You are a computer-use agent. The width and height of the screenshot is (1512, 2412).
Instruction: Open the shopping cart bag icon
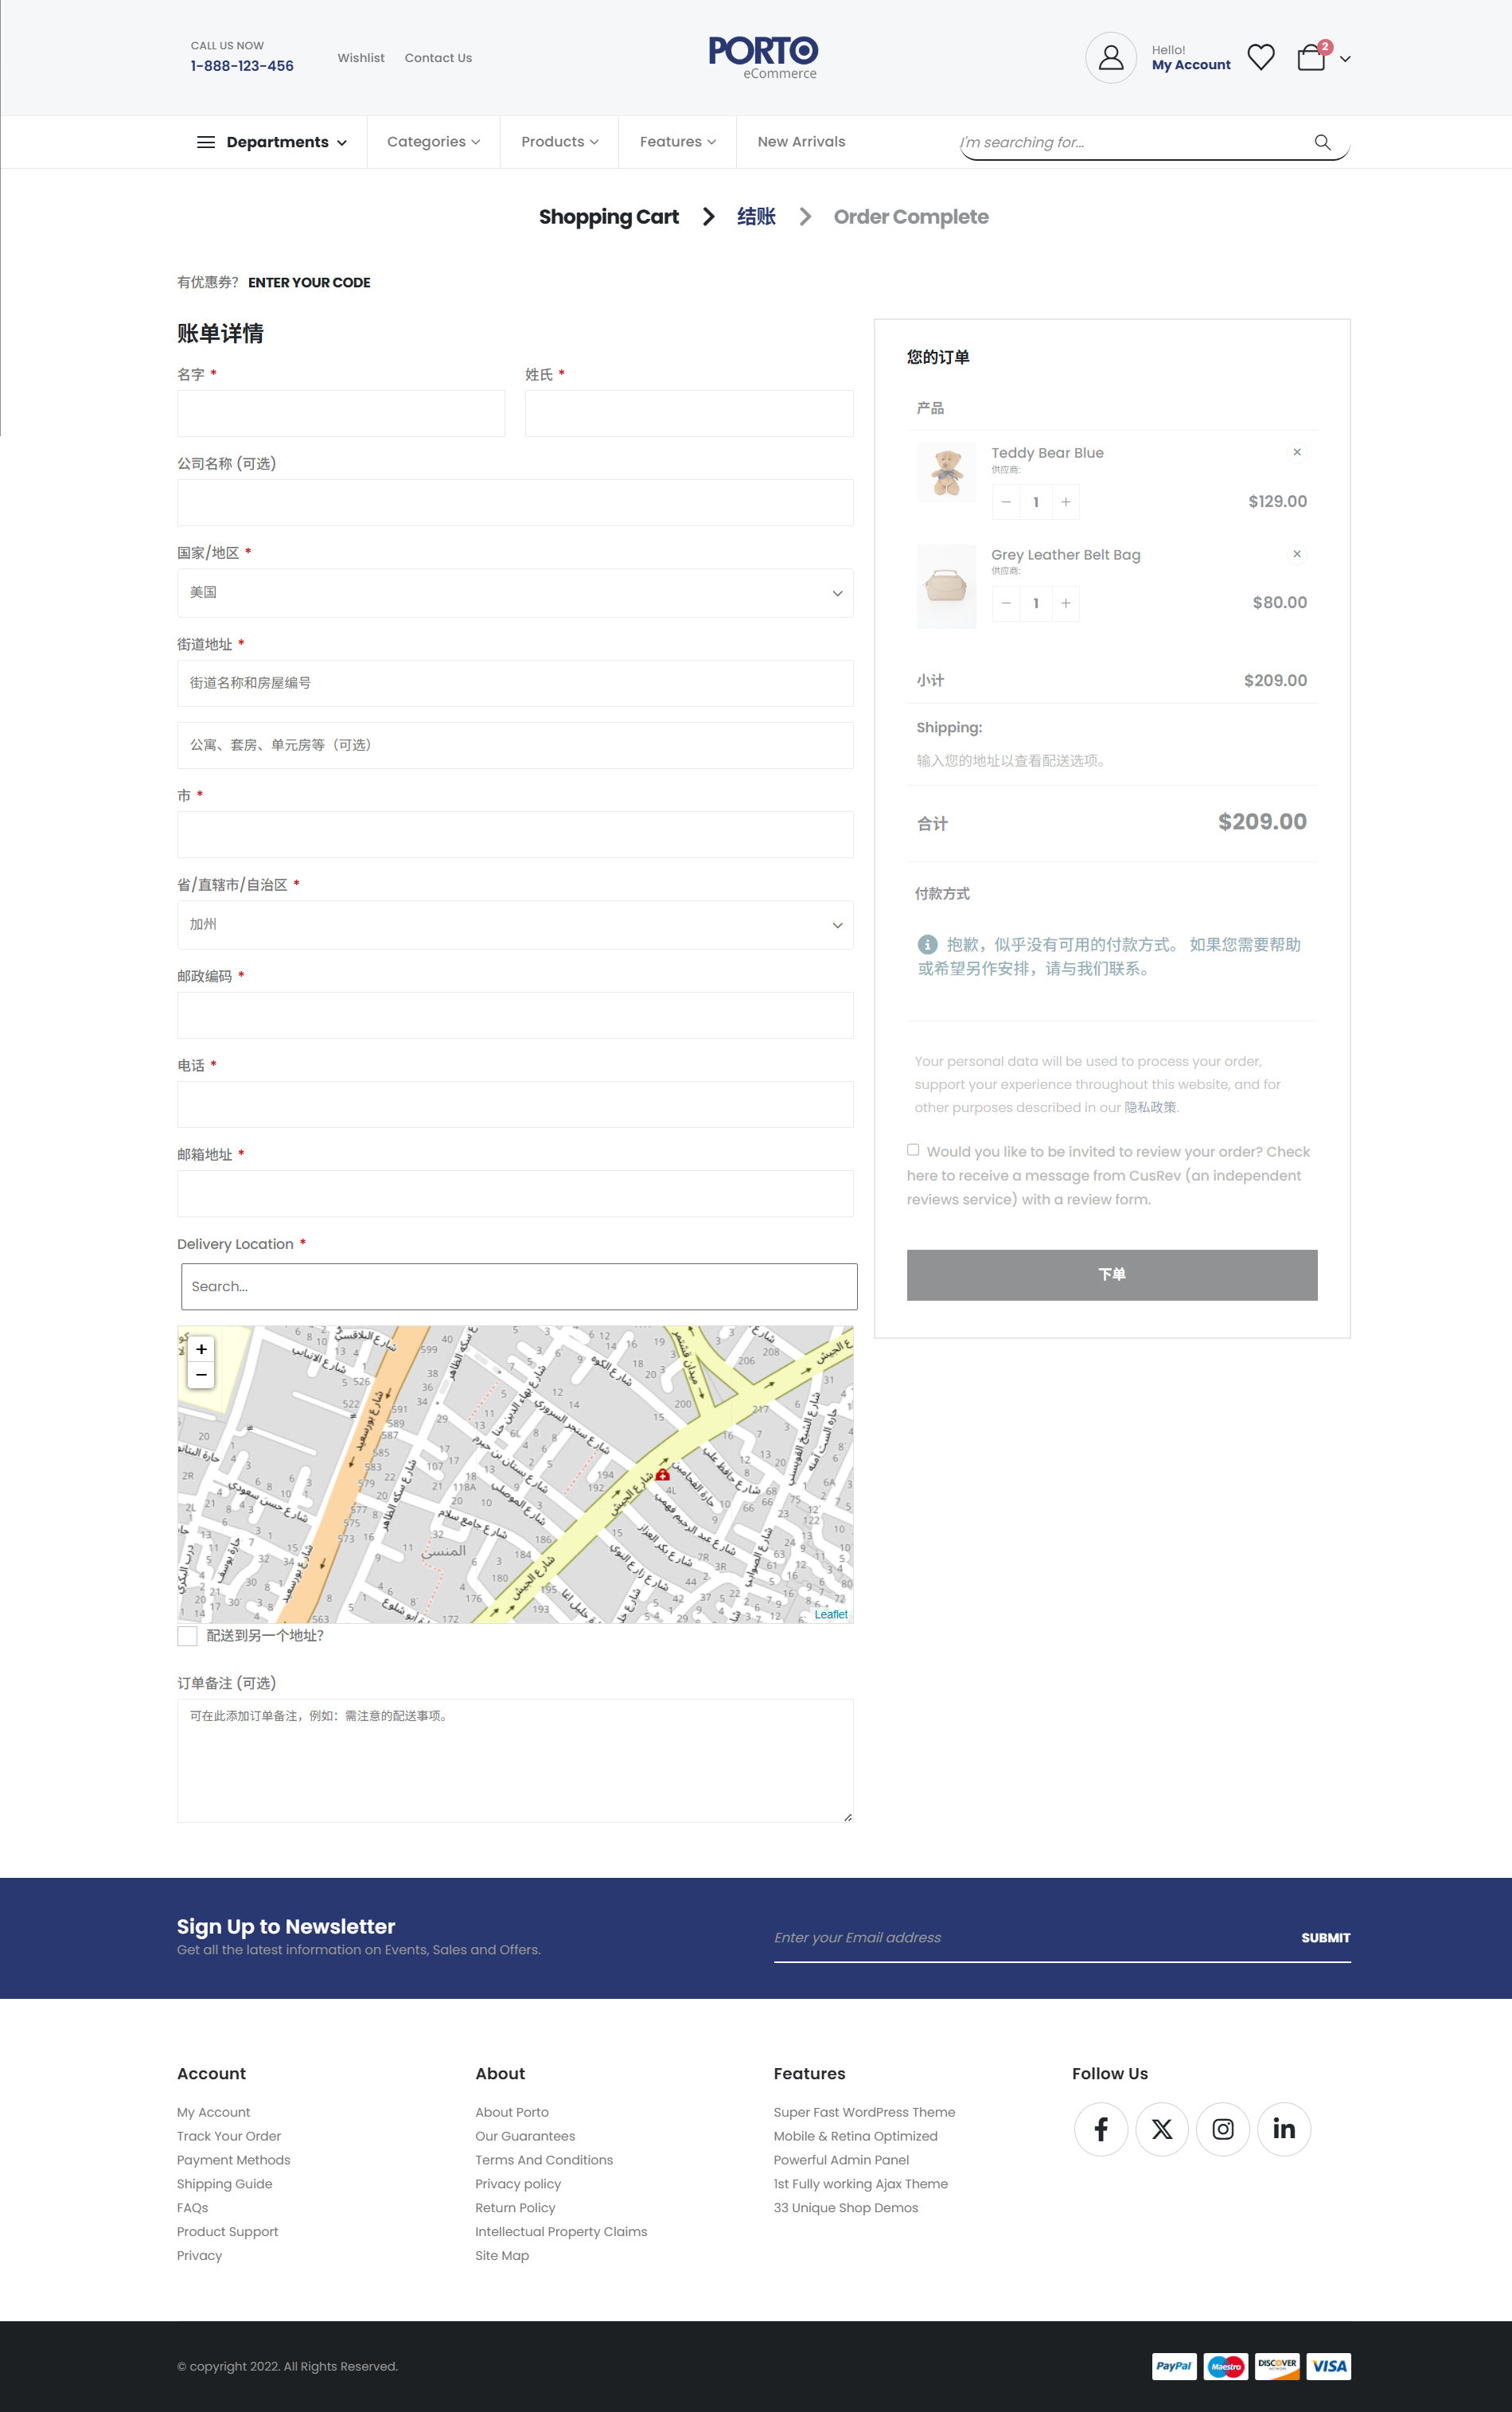pyautogui.click(x=1310, y=58)
